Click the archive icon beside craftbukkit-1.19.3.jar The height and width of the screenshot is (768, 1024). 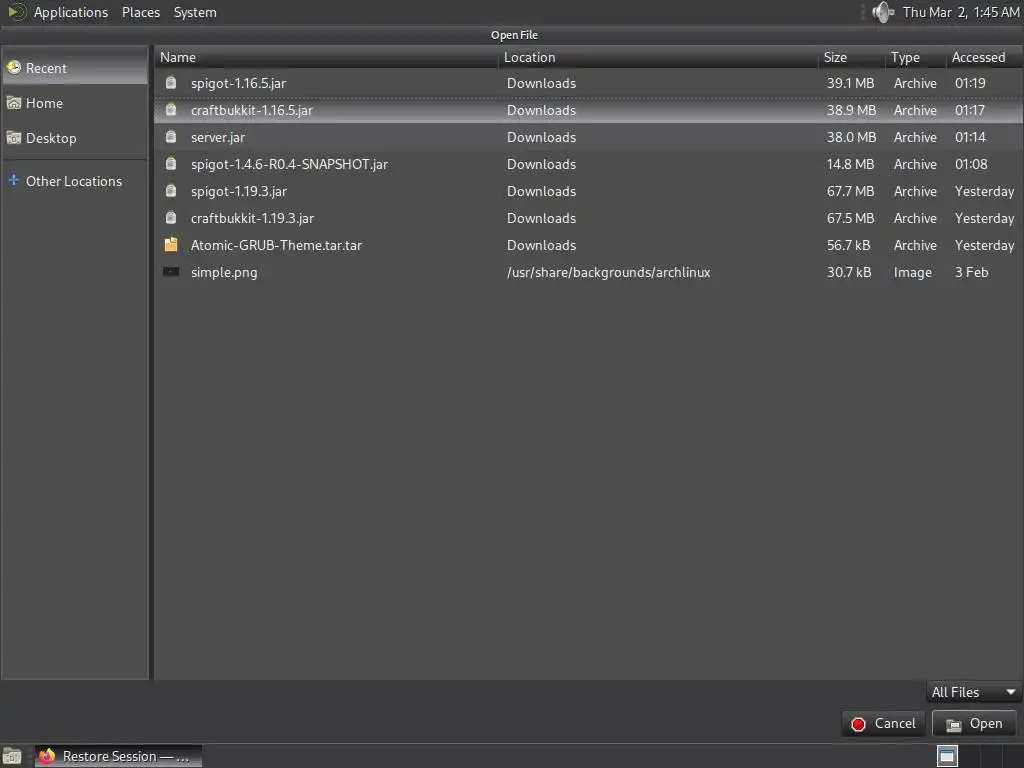(x=171, y=218)
